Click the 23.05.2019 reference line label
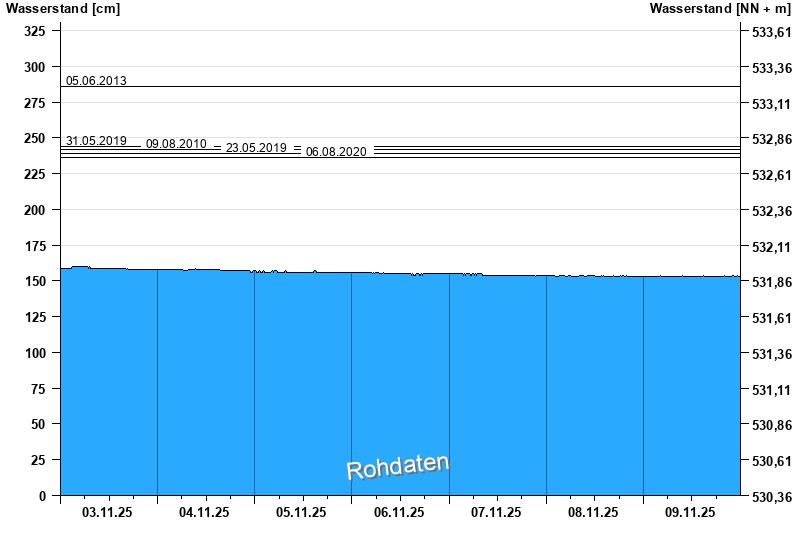 [x=256, y=148]
